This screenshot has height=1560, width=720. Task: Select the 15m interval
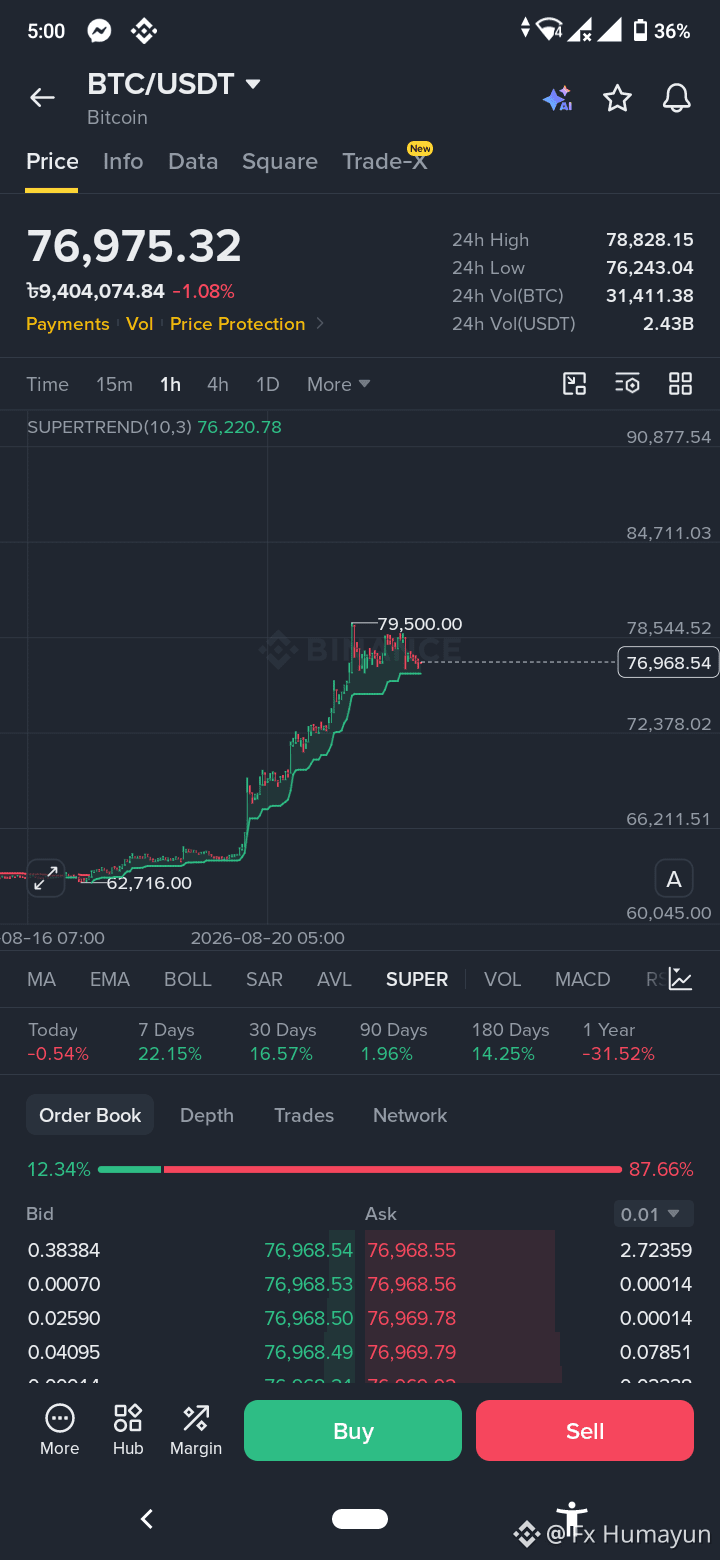[114, 384]
